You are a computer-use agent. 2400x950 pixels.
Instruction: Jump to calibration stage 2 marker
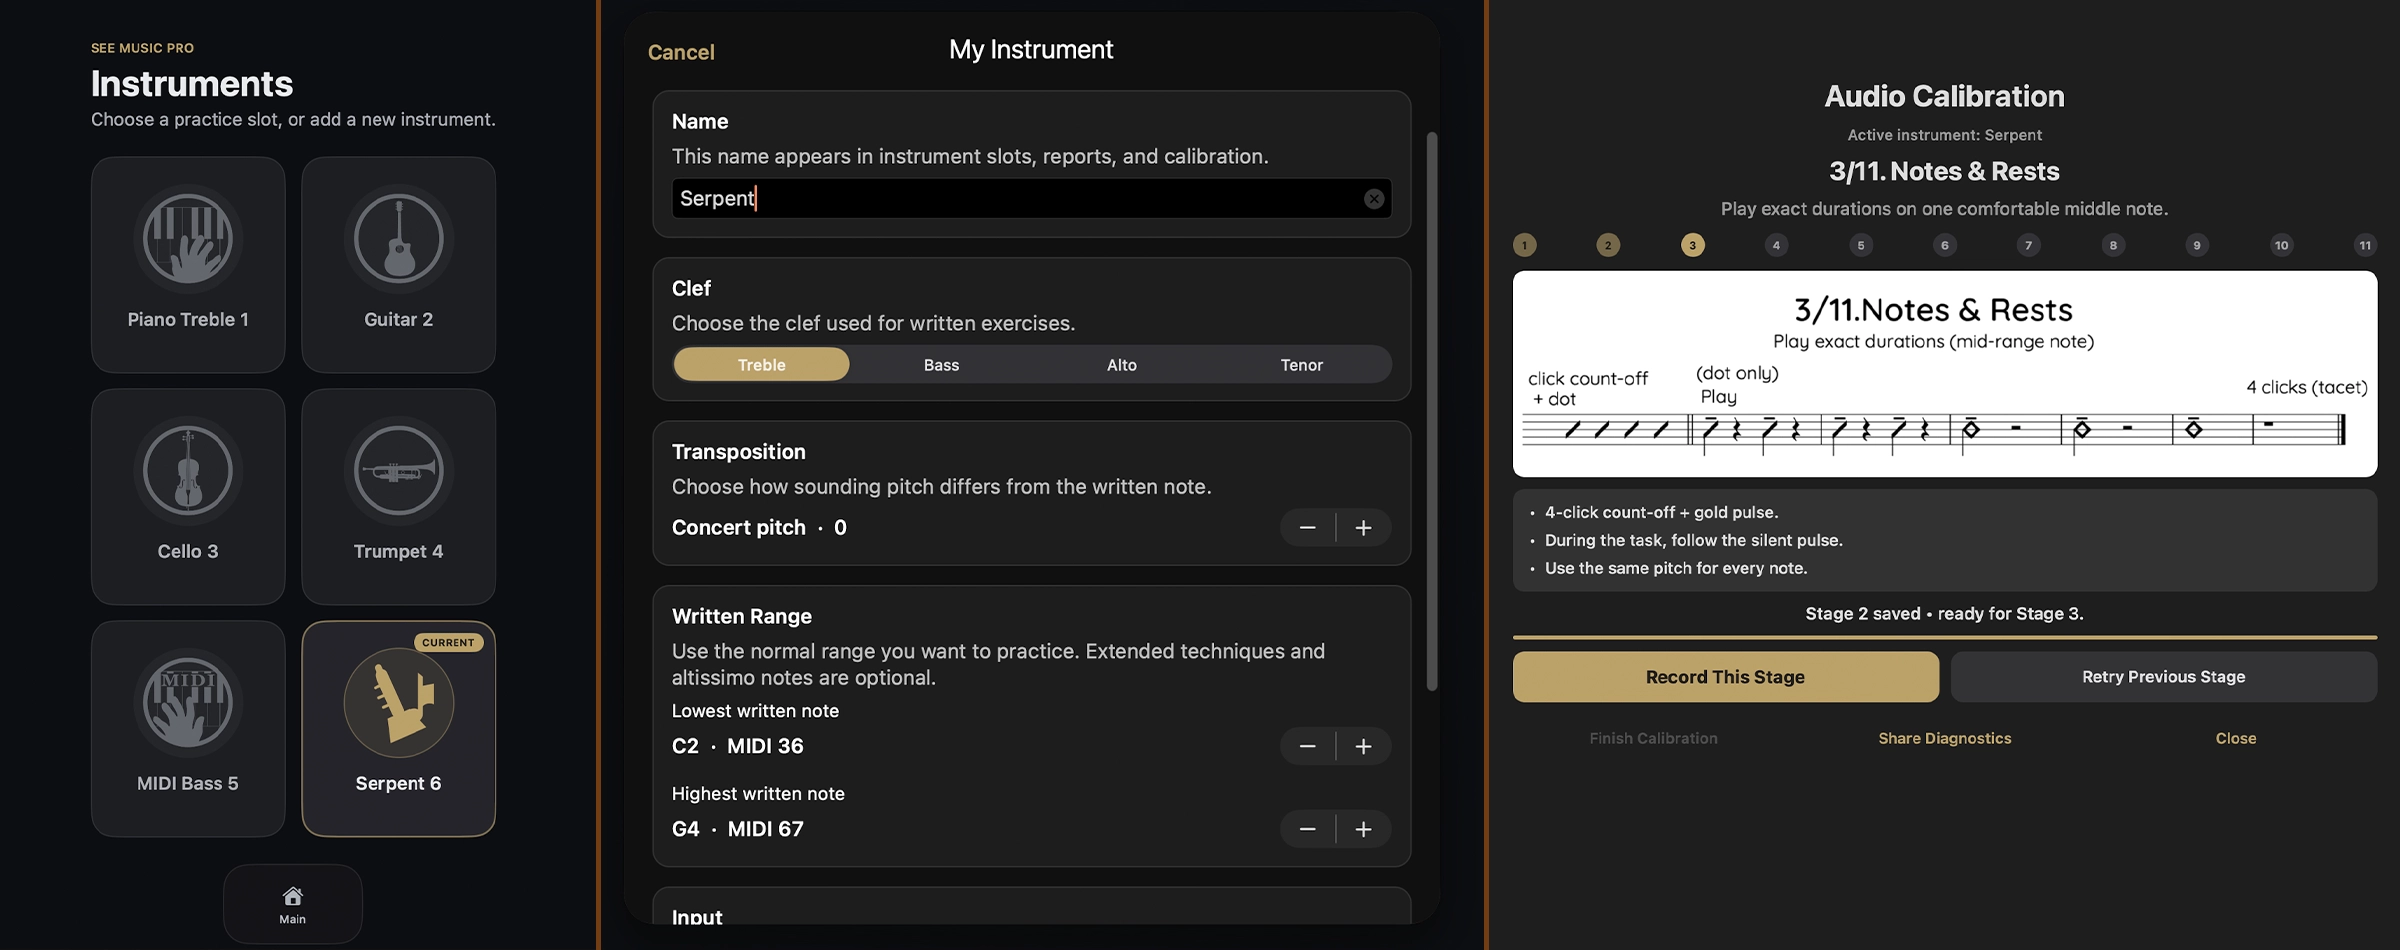(1608, 245)
